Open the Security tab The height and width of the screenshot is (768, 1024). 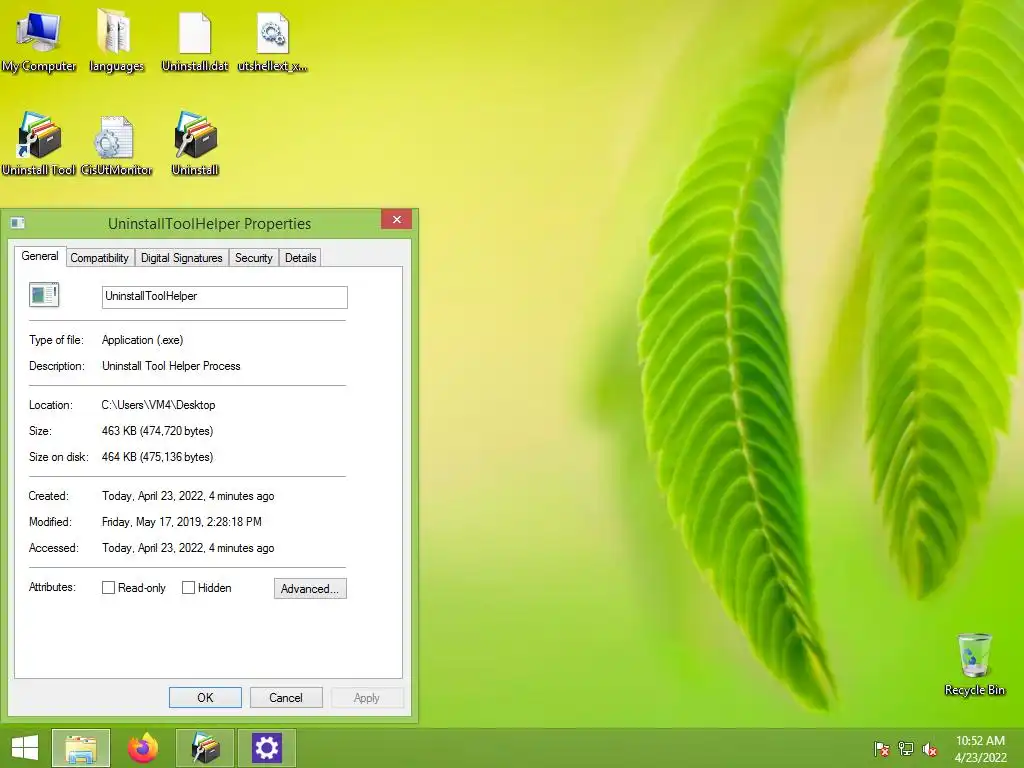[253, 258]
